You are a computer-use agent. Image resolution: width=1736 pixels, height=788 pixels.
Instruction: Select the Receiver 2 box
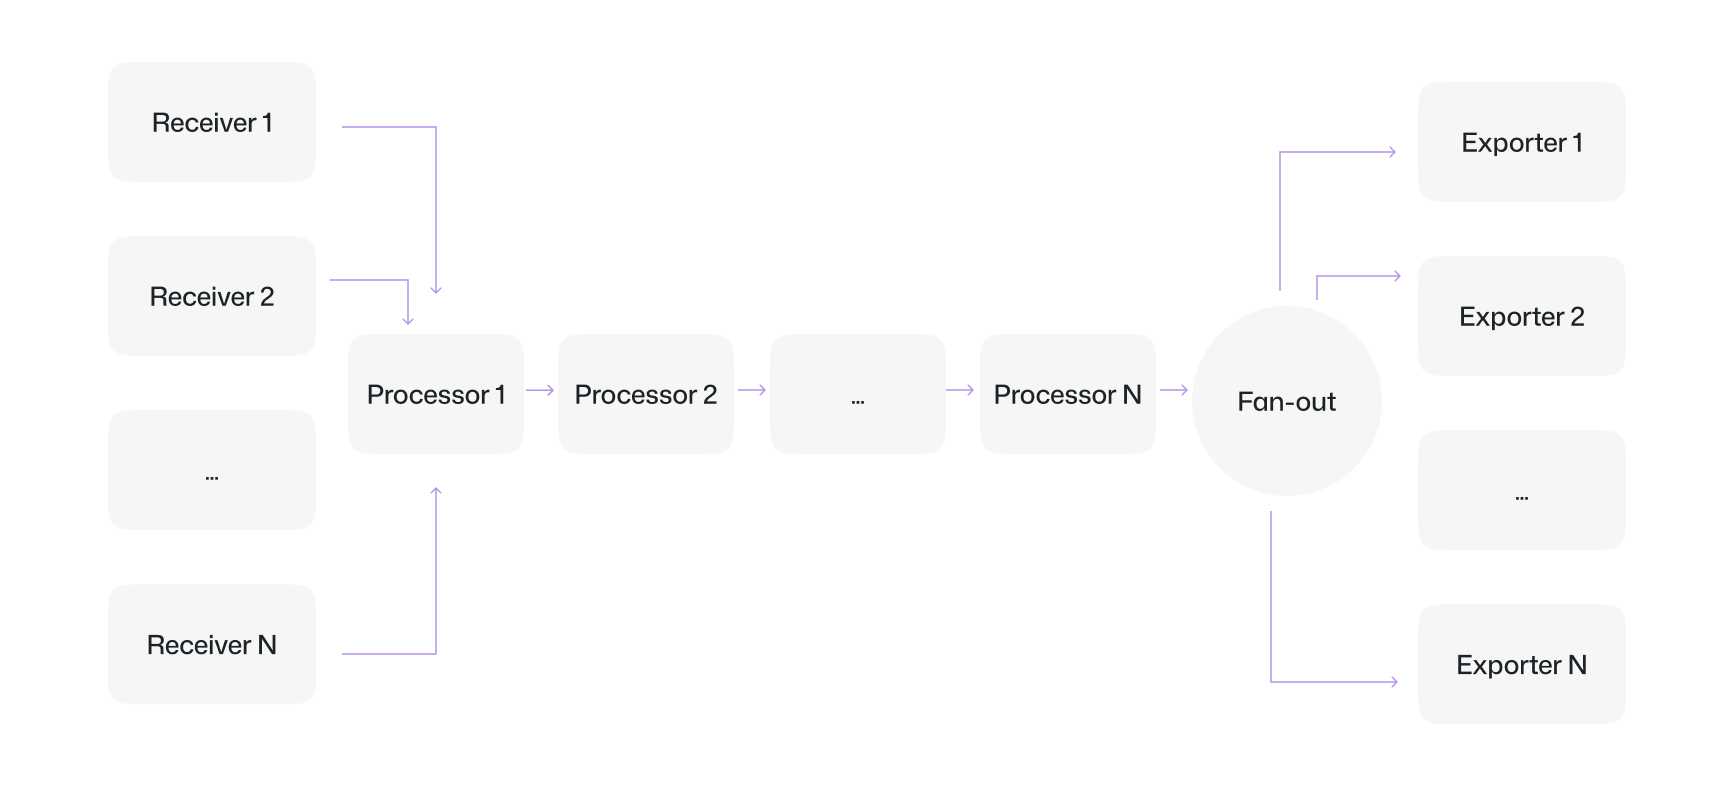coord(212,296)
